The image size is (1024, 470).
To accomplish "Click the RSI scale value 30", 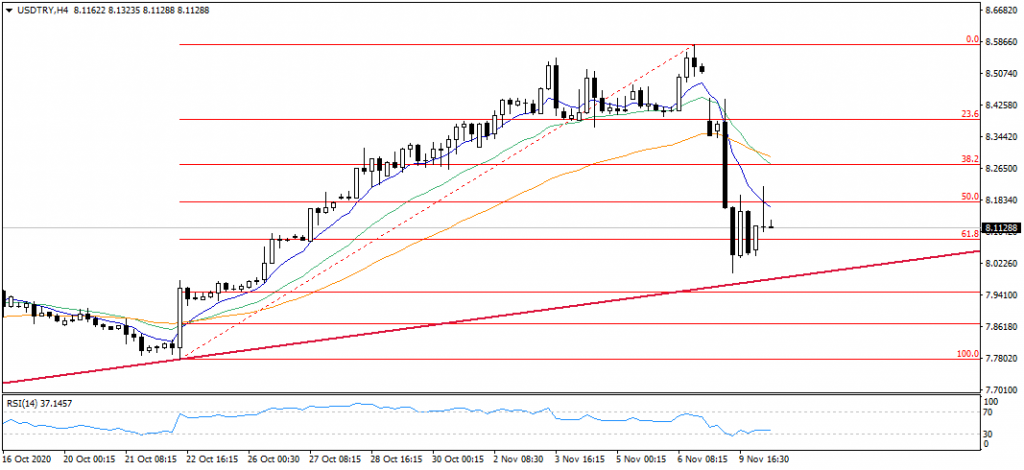I will pyautogui.click(x=989, y=432).
